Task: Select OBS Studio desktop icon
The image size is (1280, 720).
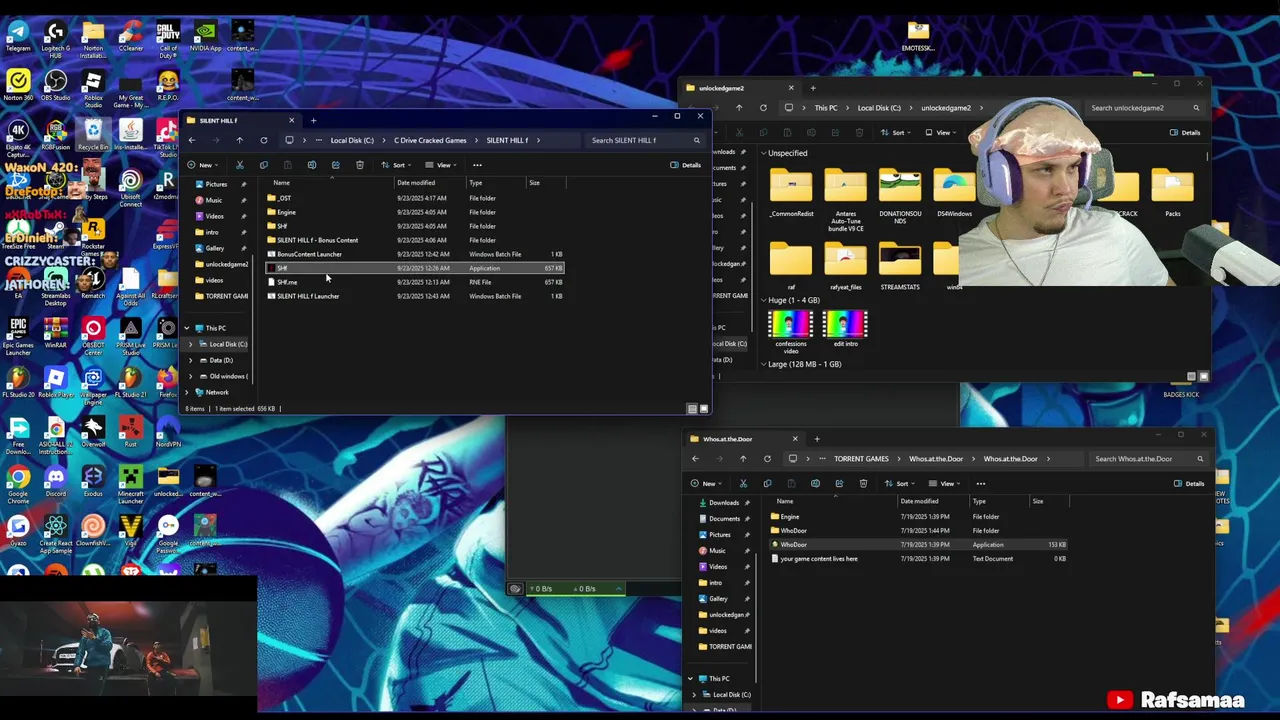Action: point(55,85)
